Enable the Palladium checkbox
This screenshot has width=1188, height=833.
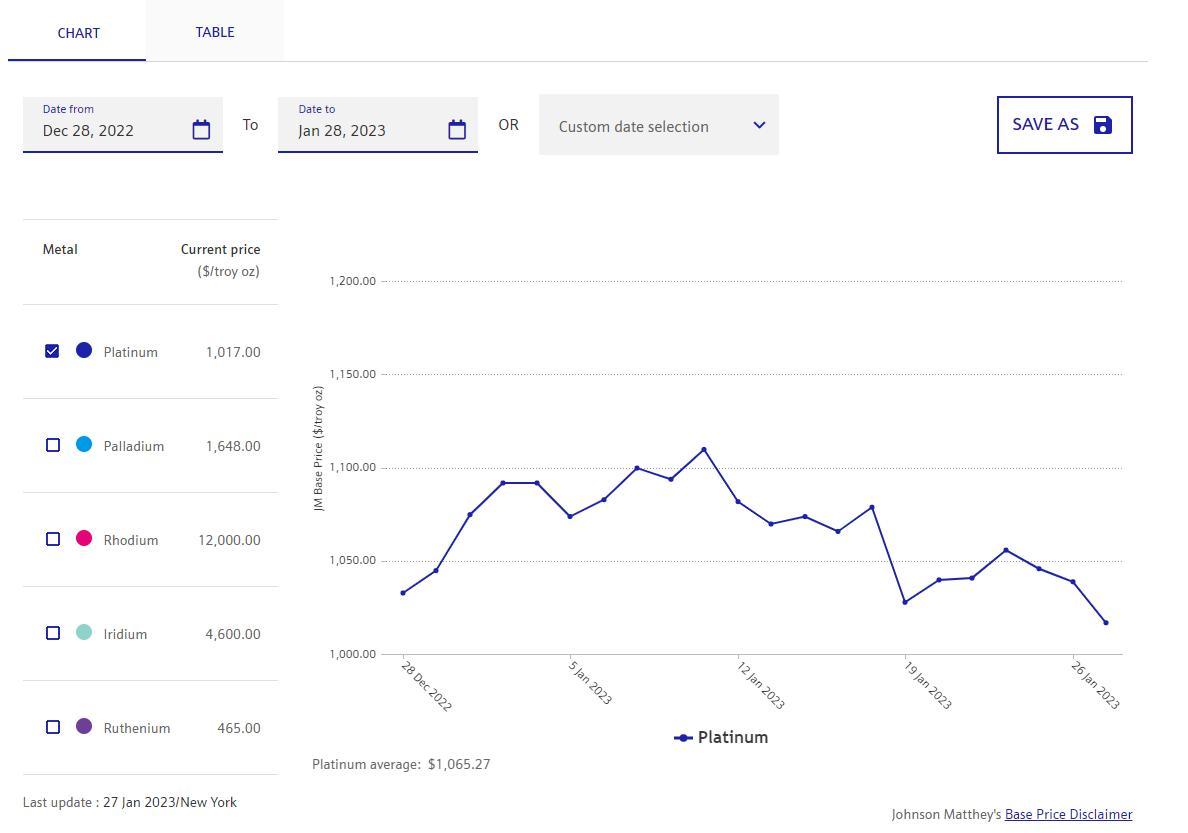tap(53, 445)
